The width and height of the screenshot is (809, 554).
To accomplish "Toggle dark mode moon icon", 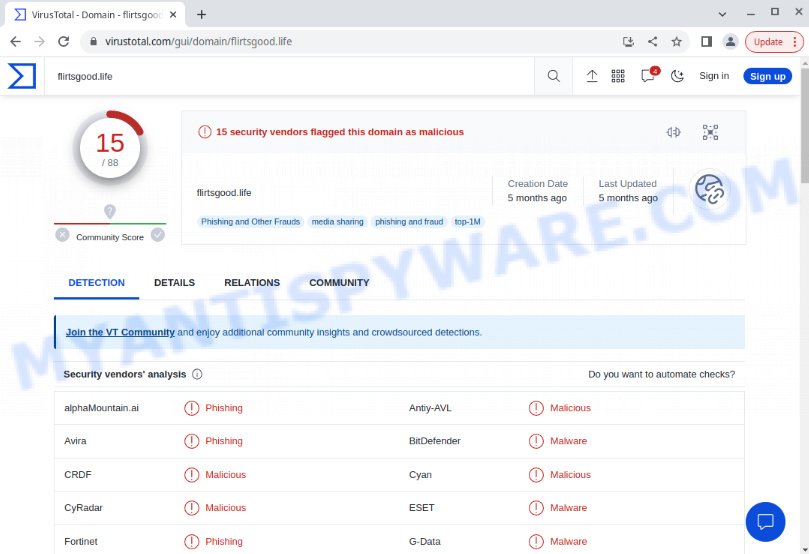I will tap(677, 76).
